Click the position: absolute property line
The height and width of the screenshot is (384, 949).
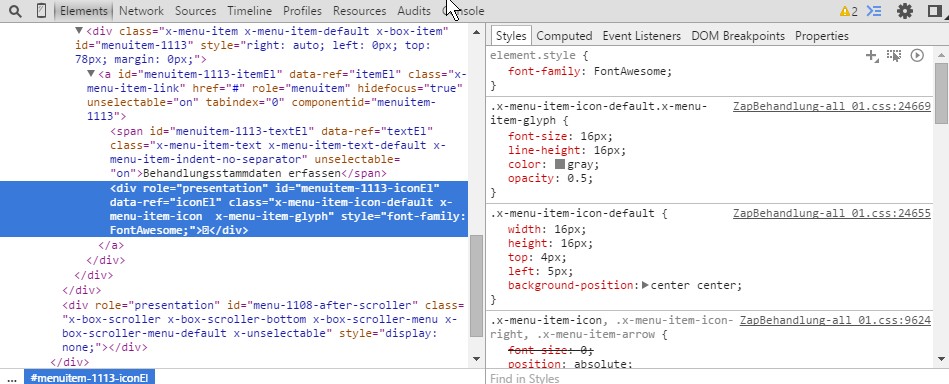pyautogui.click(x=570, y=364)
